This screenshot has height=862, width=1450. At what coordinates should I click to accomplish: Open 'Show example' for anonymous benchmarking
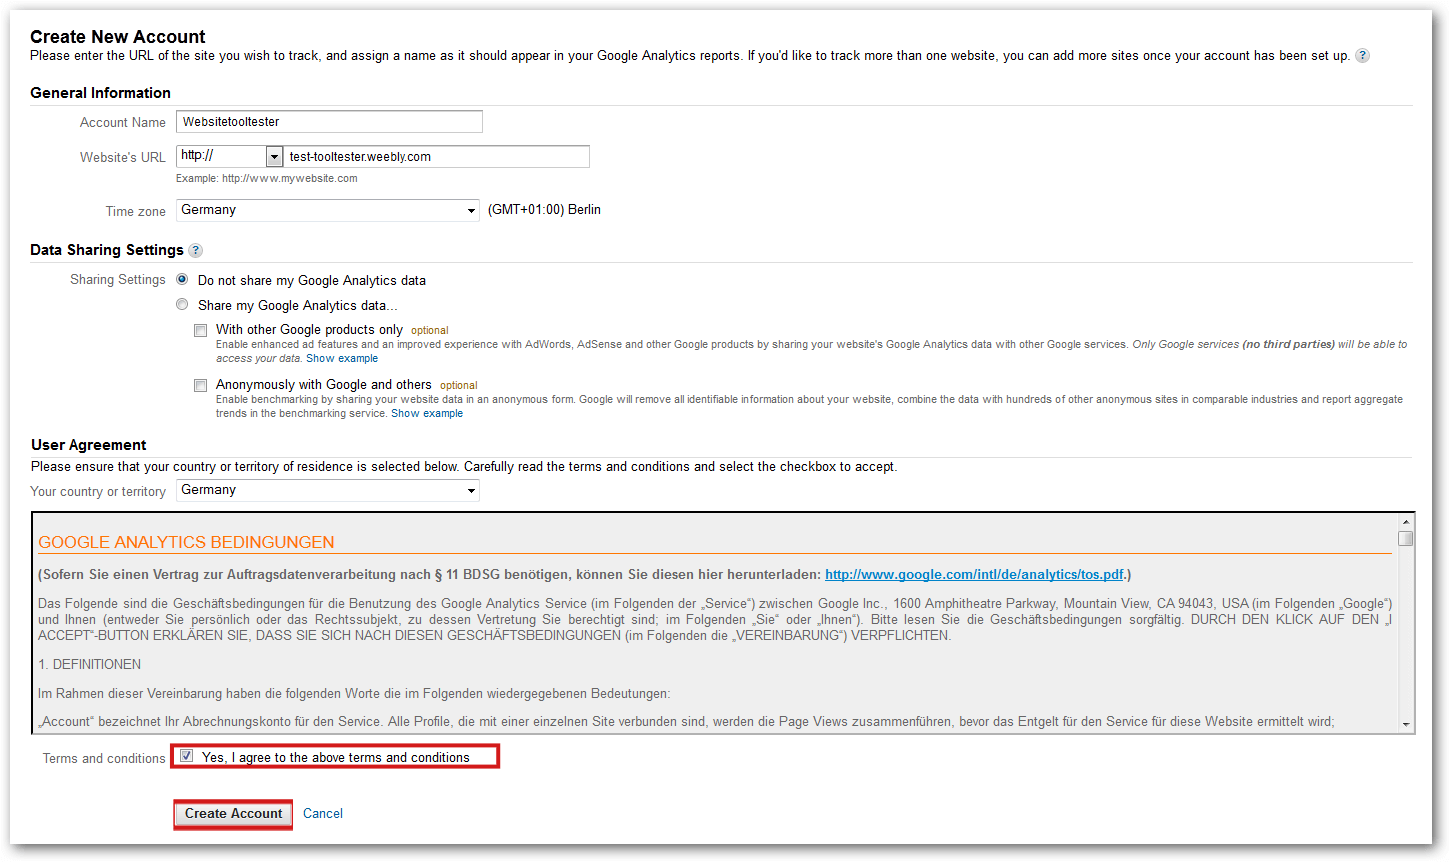[x=427, y=413]
